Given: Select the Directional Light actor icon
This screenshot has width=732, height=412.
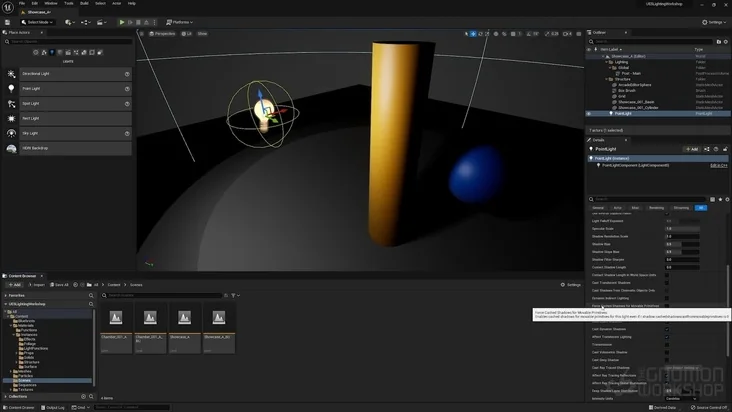Looking at the screenshot, I should 11,74.
